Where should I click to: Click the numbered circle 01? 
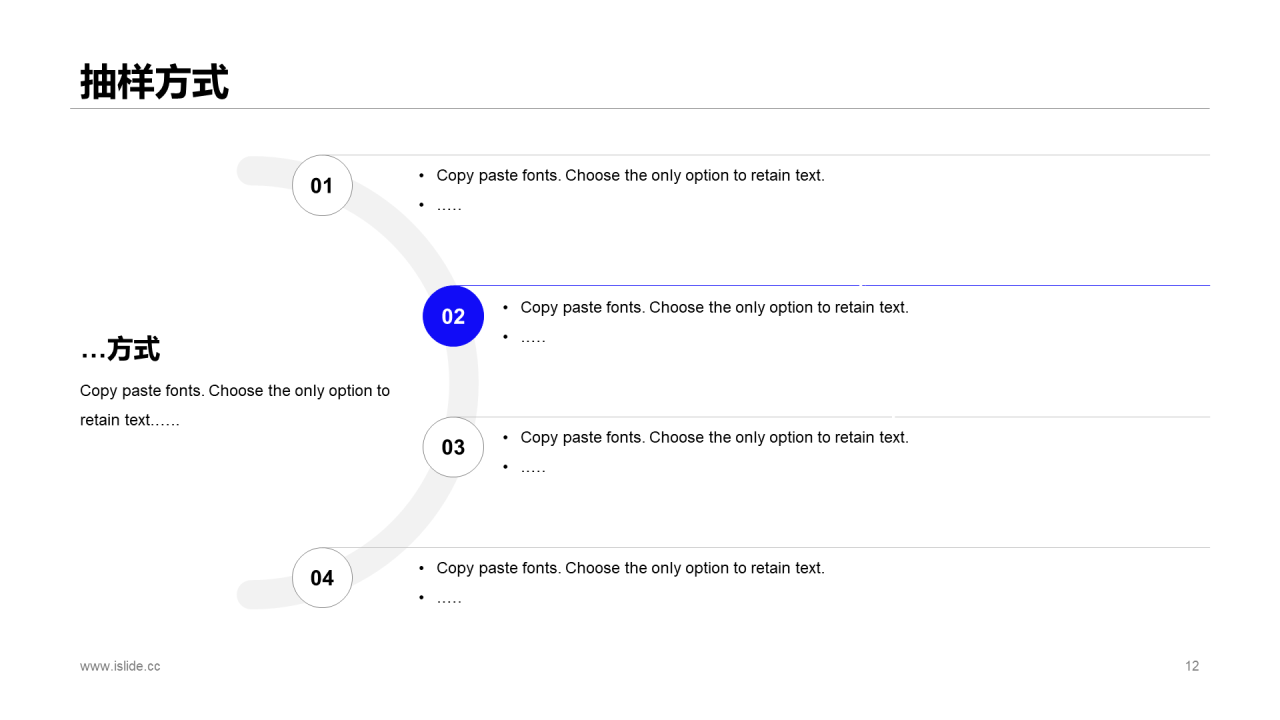[x=322, y=186]
